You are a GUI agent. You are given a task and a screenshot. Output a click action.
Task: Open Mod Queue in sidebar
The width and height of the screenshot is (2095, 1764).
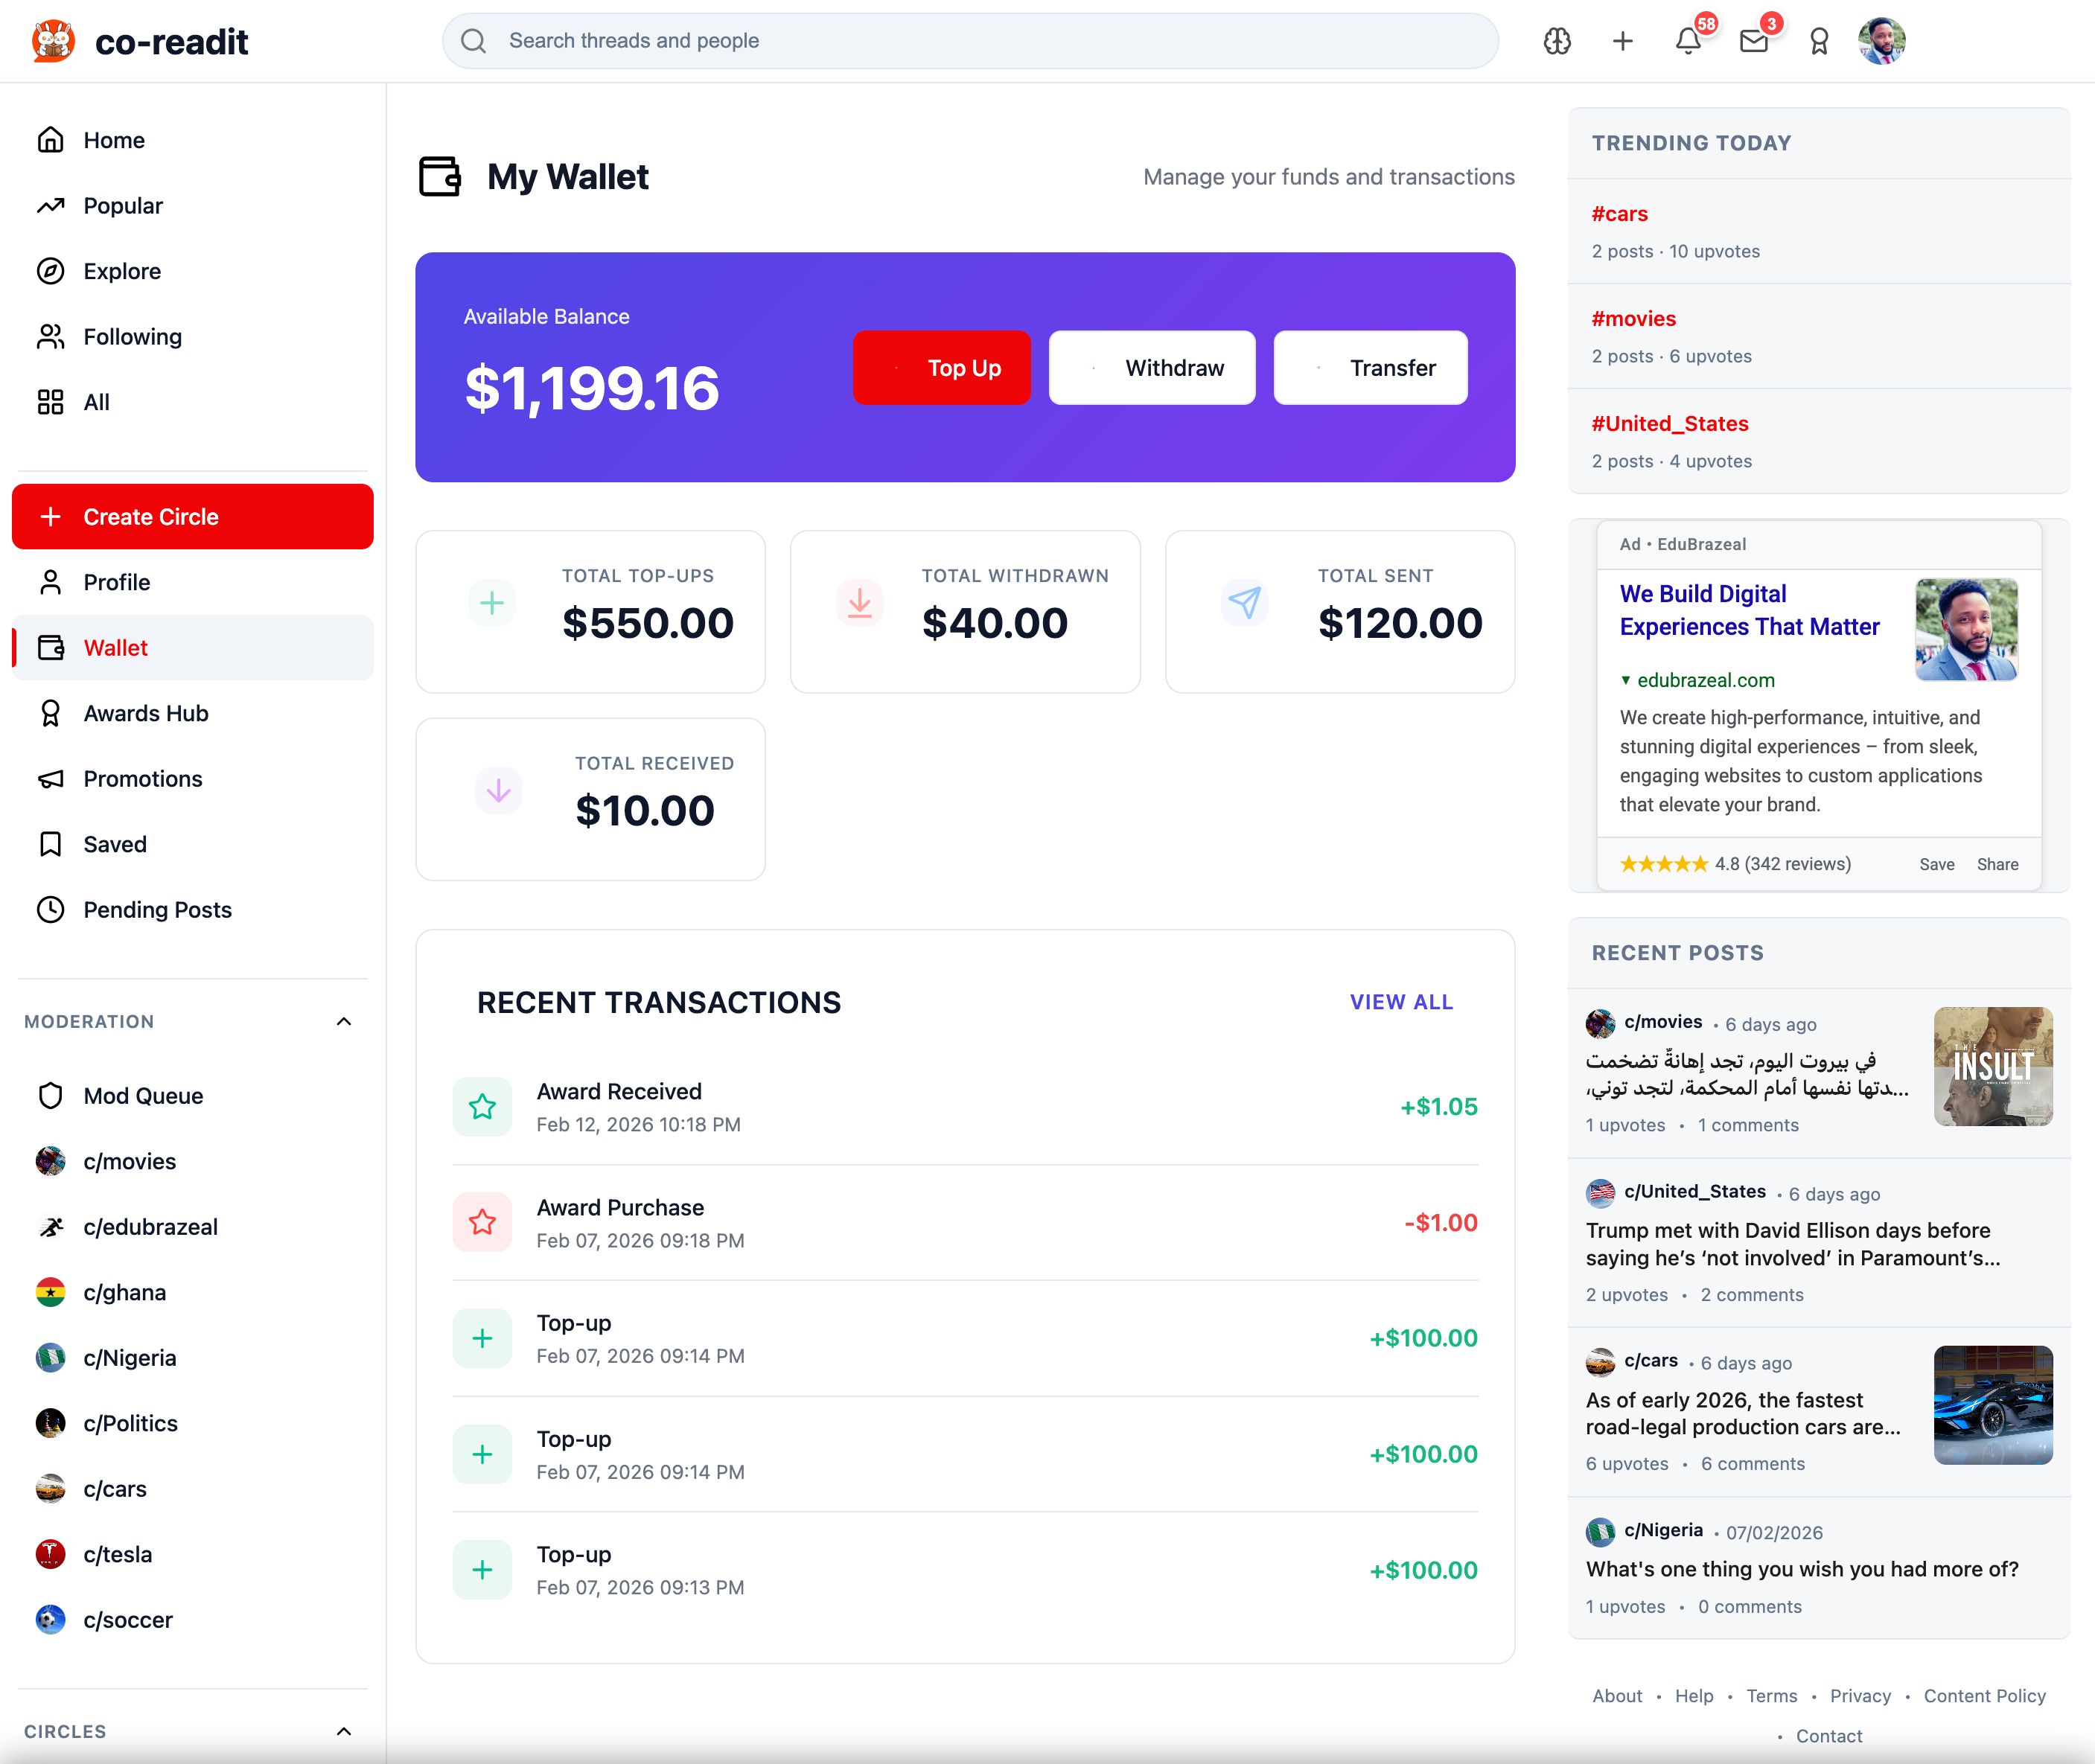pos(143,1096)
